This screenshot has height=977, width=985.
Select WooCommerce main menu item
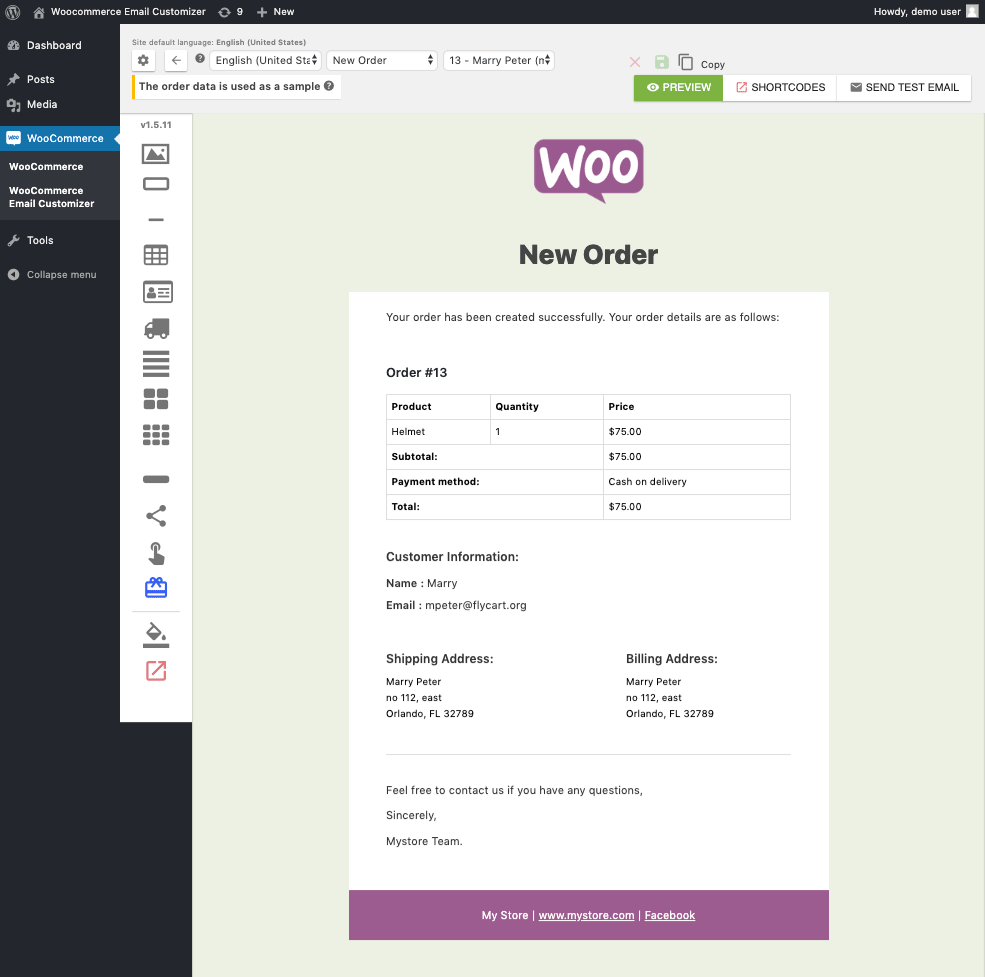pyautogui.click(x=60, y=138)
